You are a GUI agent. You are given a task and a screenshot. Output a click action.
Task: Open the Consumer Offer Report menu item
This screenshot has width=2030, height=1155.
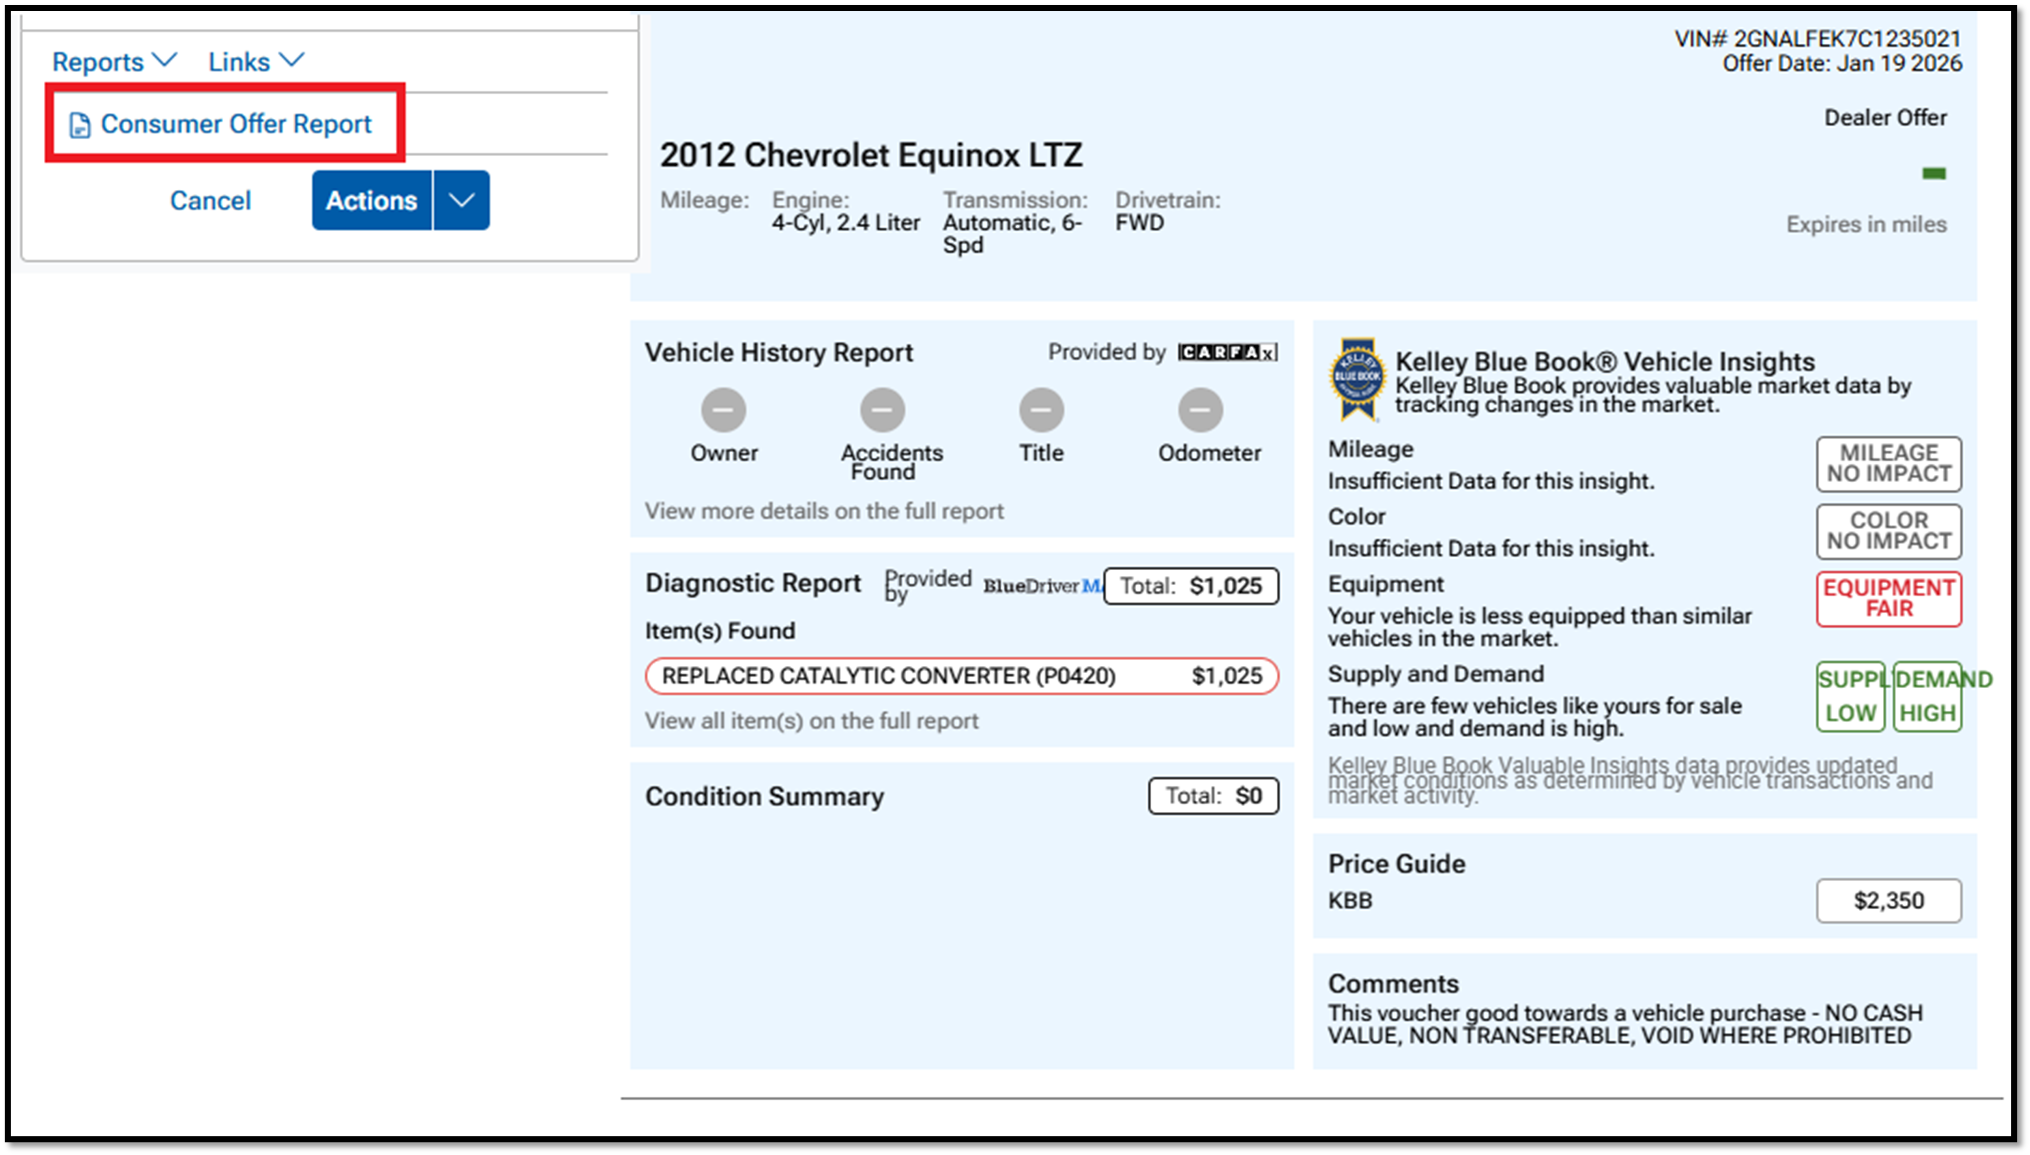tap(235, 124)
